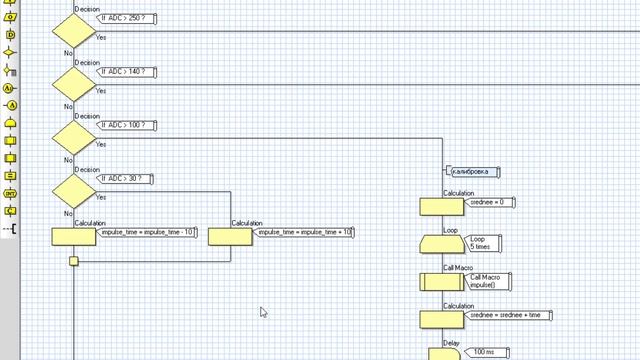640x360 pixels.
Task: Select the Connection Point declare icon
Action: coord(9,88)
